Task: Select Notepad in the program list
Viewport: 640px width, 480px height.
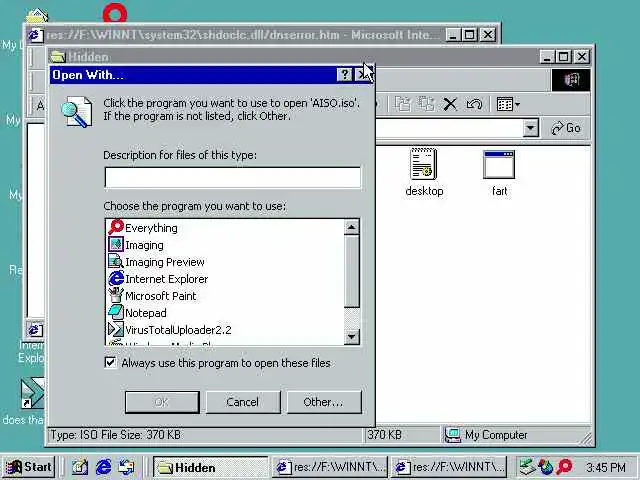Action: coord(137,313)
